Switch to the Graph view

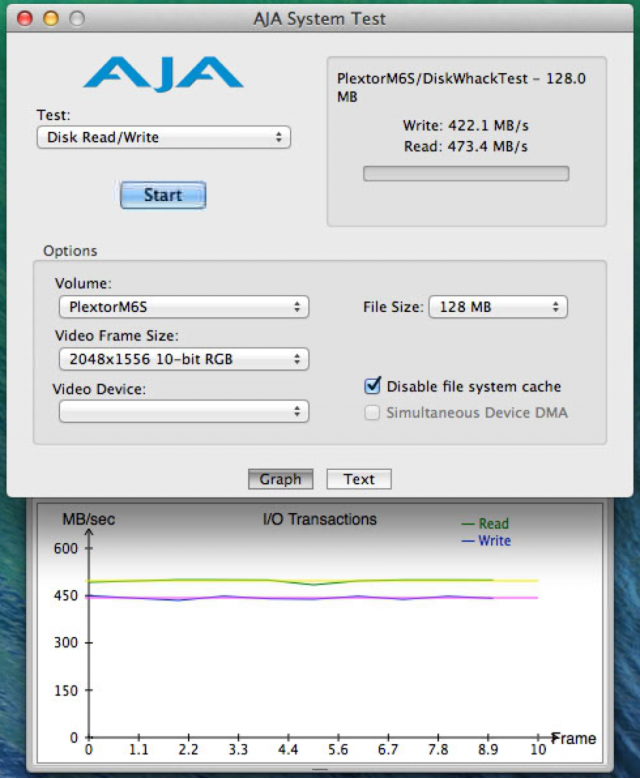pyautogui.click(x=280, y=479)
